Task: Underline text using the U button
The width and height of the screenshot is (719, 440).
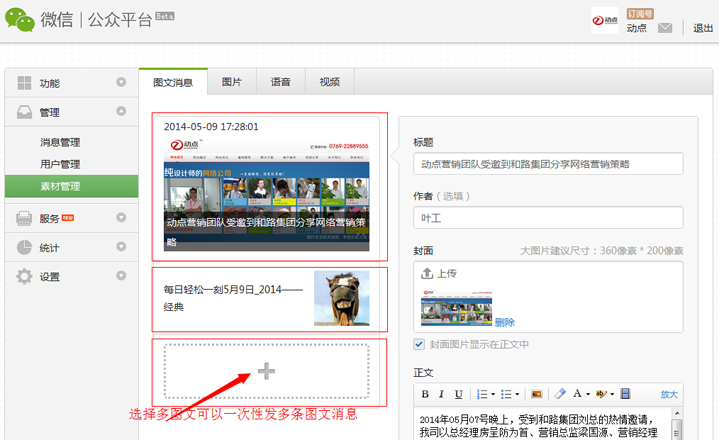Action: (458, 394)
